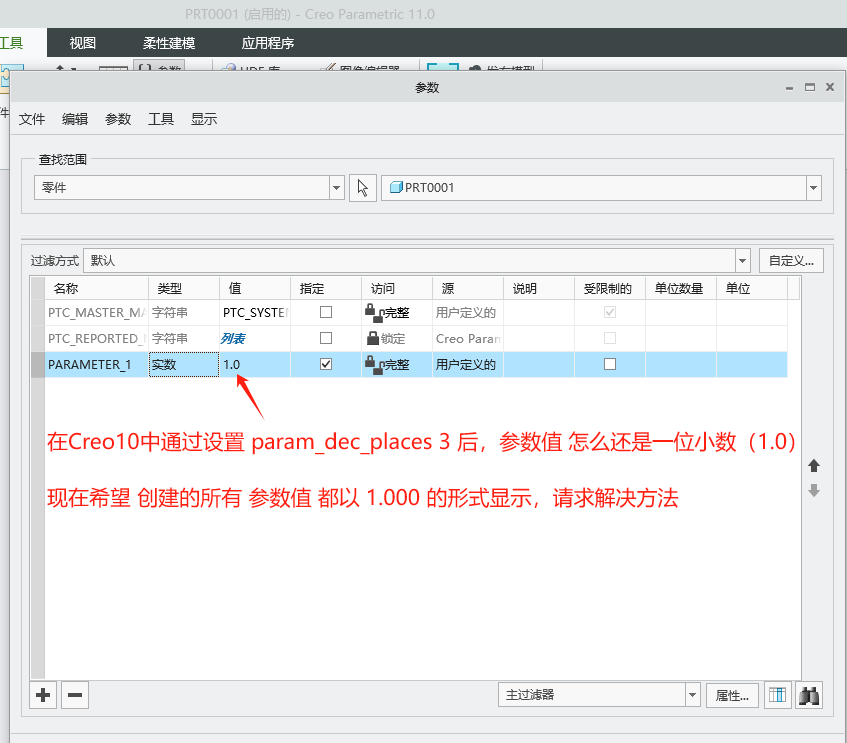The image size is (847, 743).
Task: Click the 单位 column header
Action: [751, 289]
